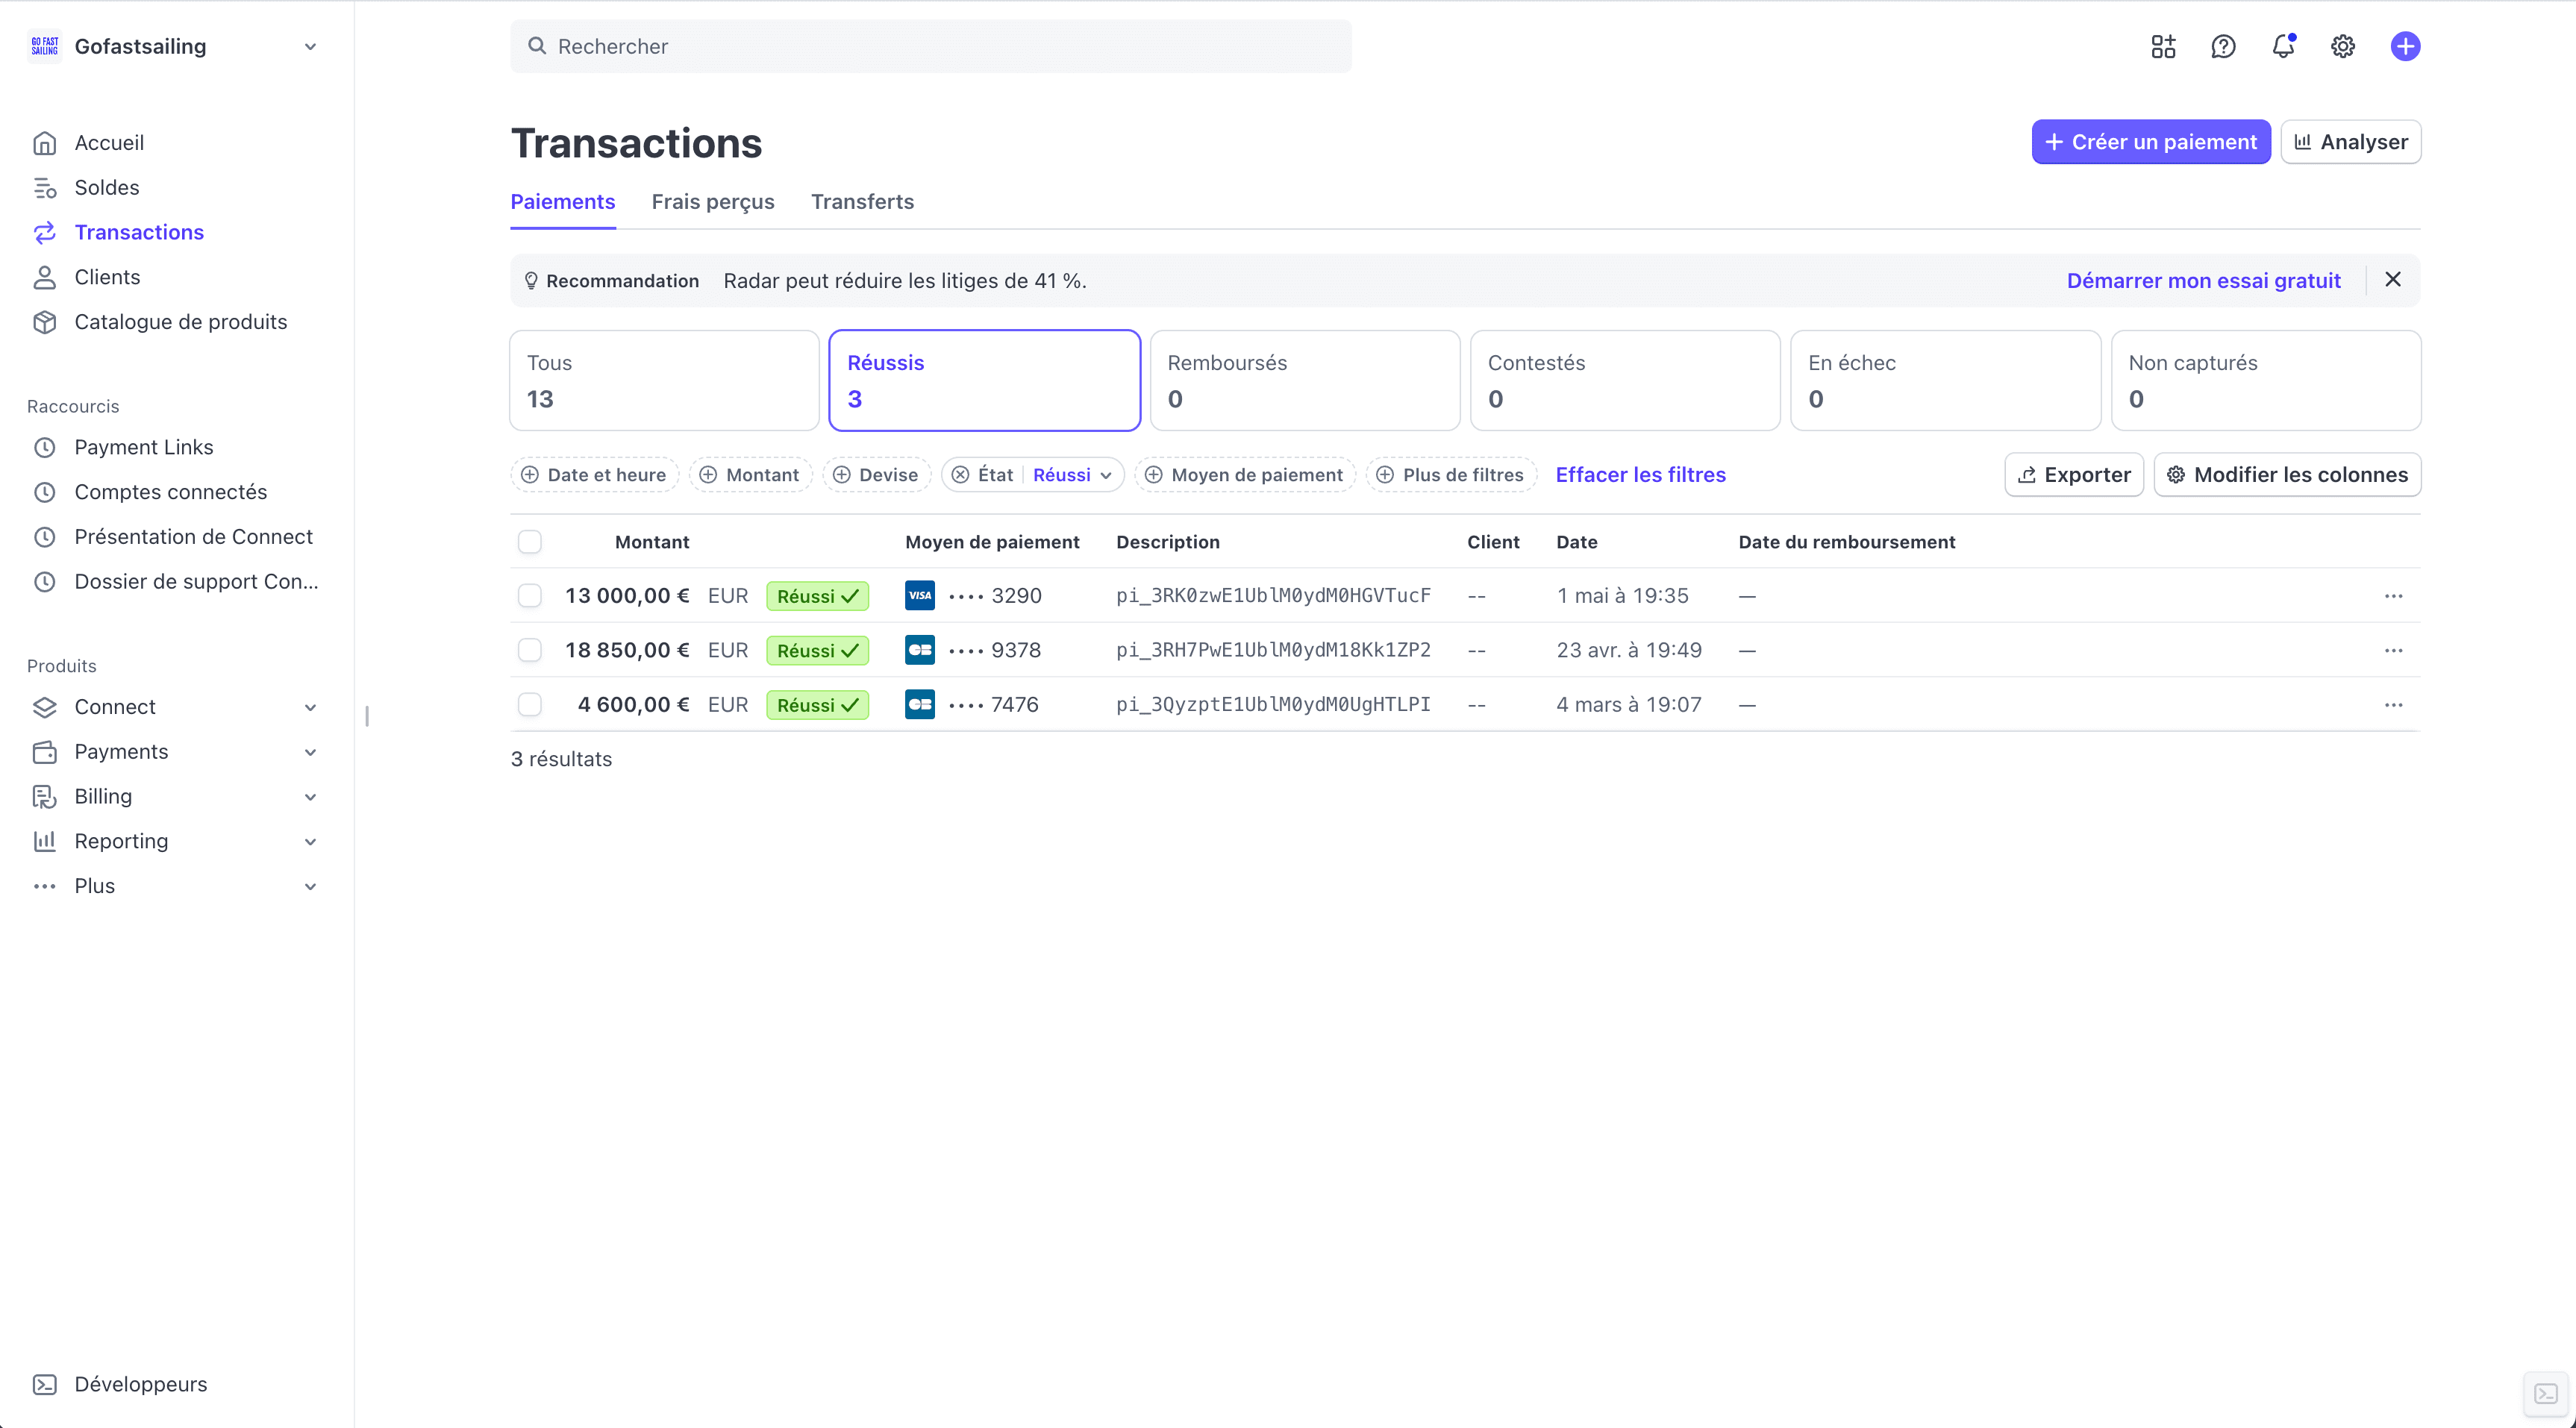Dismiss the Radar recommendation banner
Screen dimensions: 2576x1428
2393,280
